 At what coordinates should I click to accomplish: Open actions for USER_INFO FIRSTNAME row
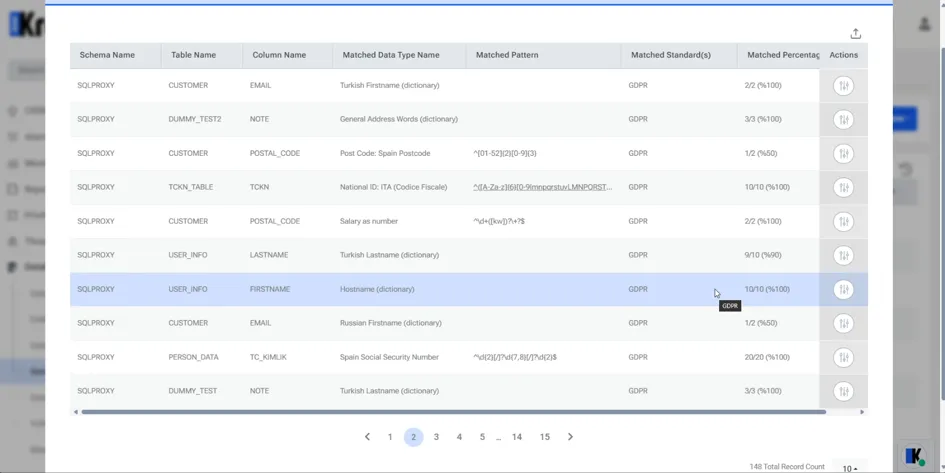(844, 289)
